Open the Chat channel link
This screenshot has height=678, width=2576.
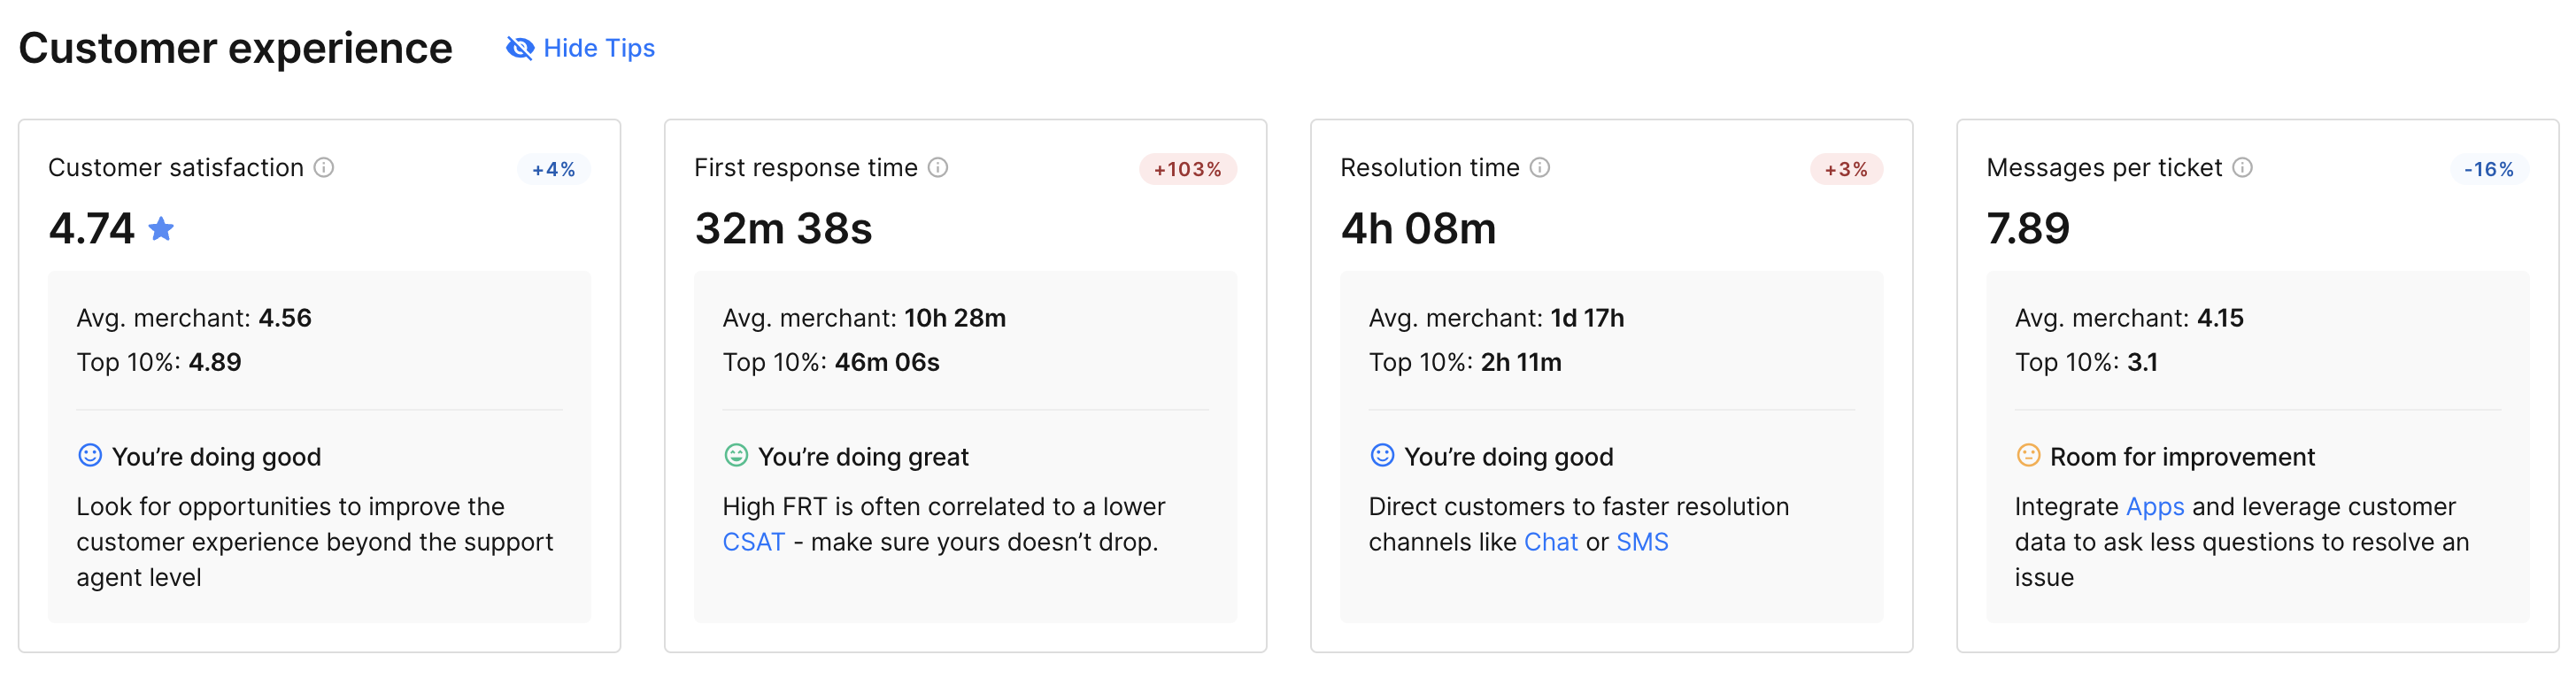coord(1551,542)
